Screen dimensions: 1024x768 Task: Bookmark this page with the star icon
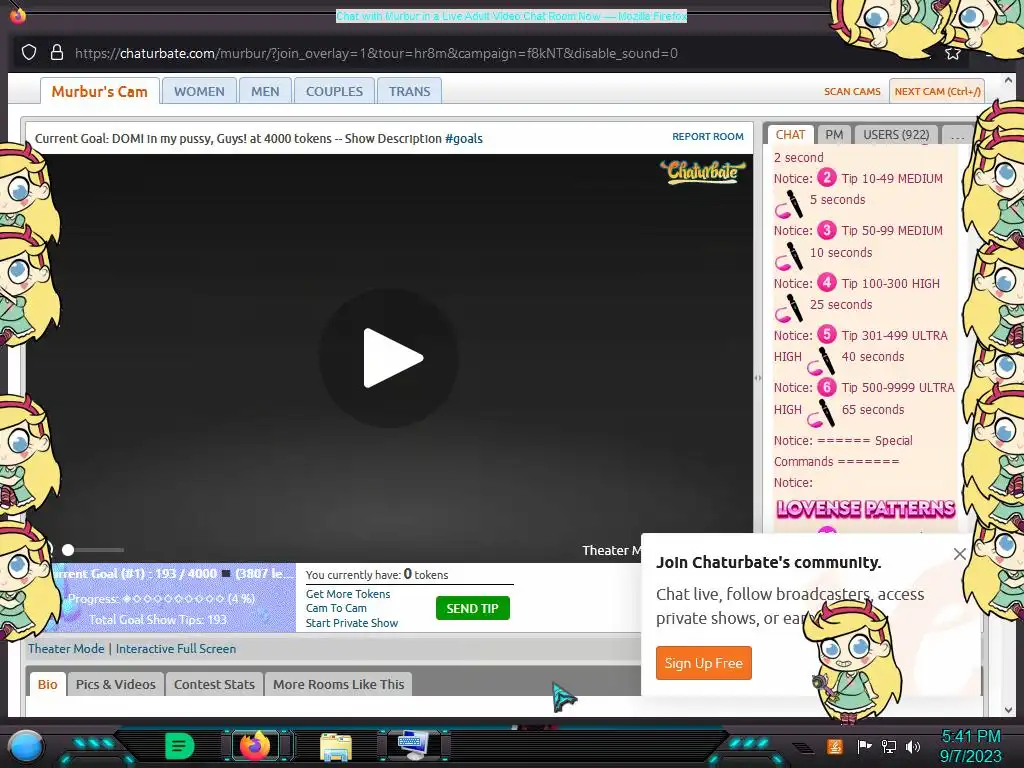click(x=953, y=54)
